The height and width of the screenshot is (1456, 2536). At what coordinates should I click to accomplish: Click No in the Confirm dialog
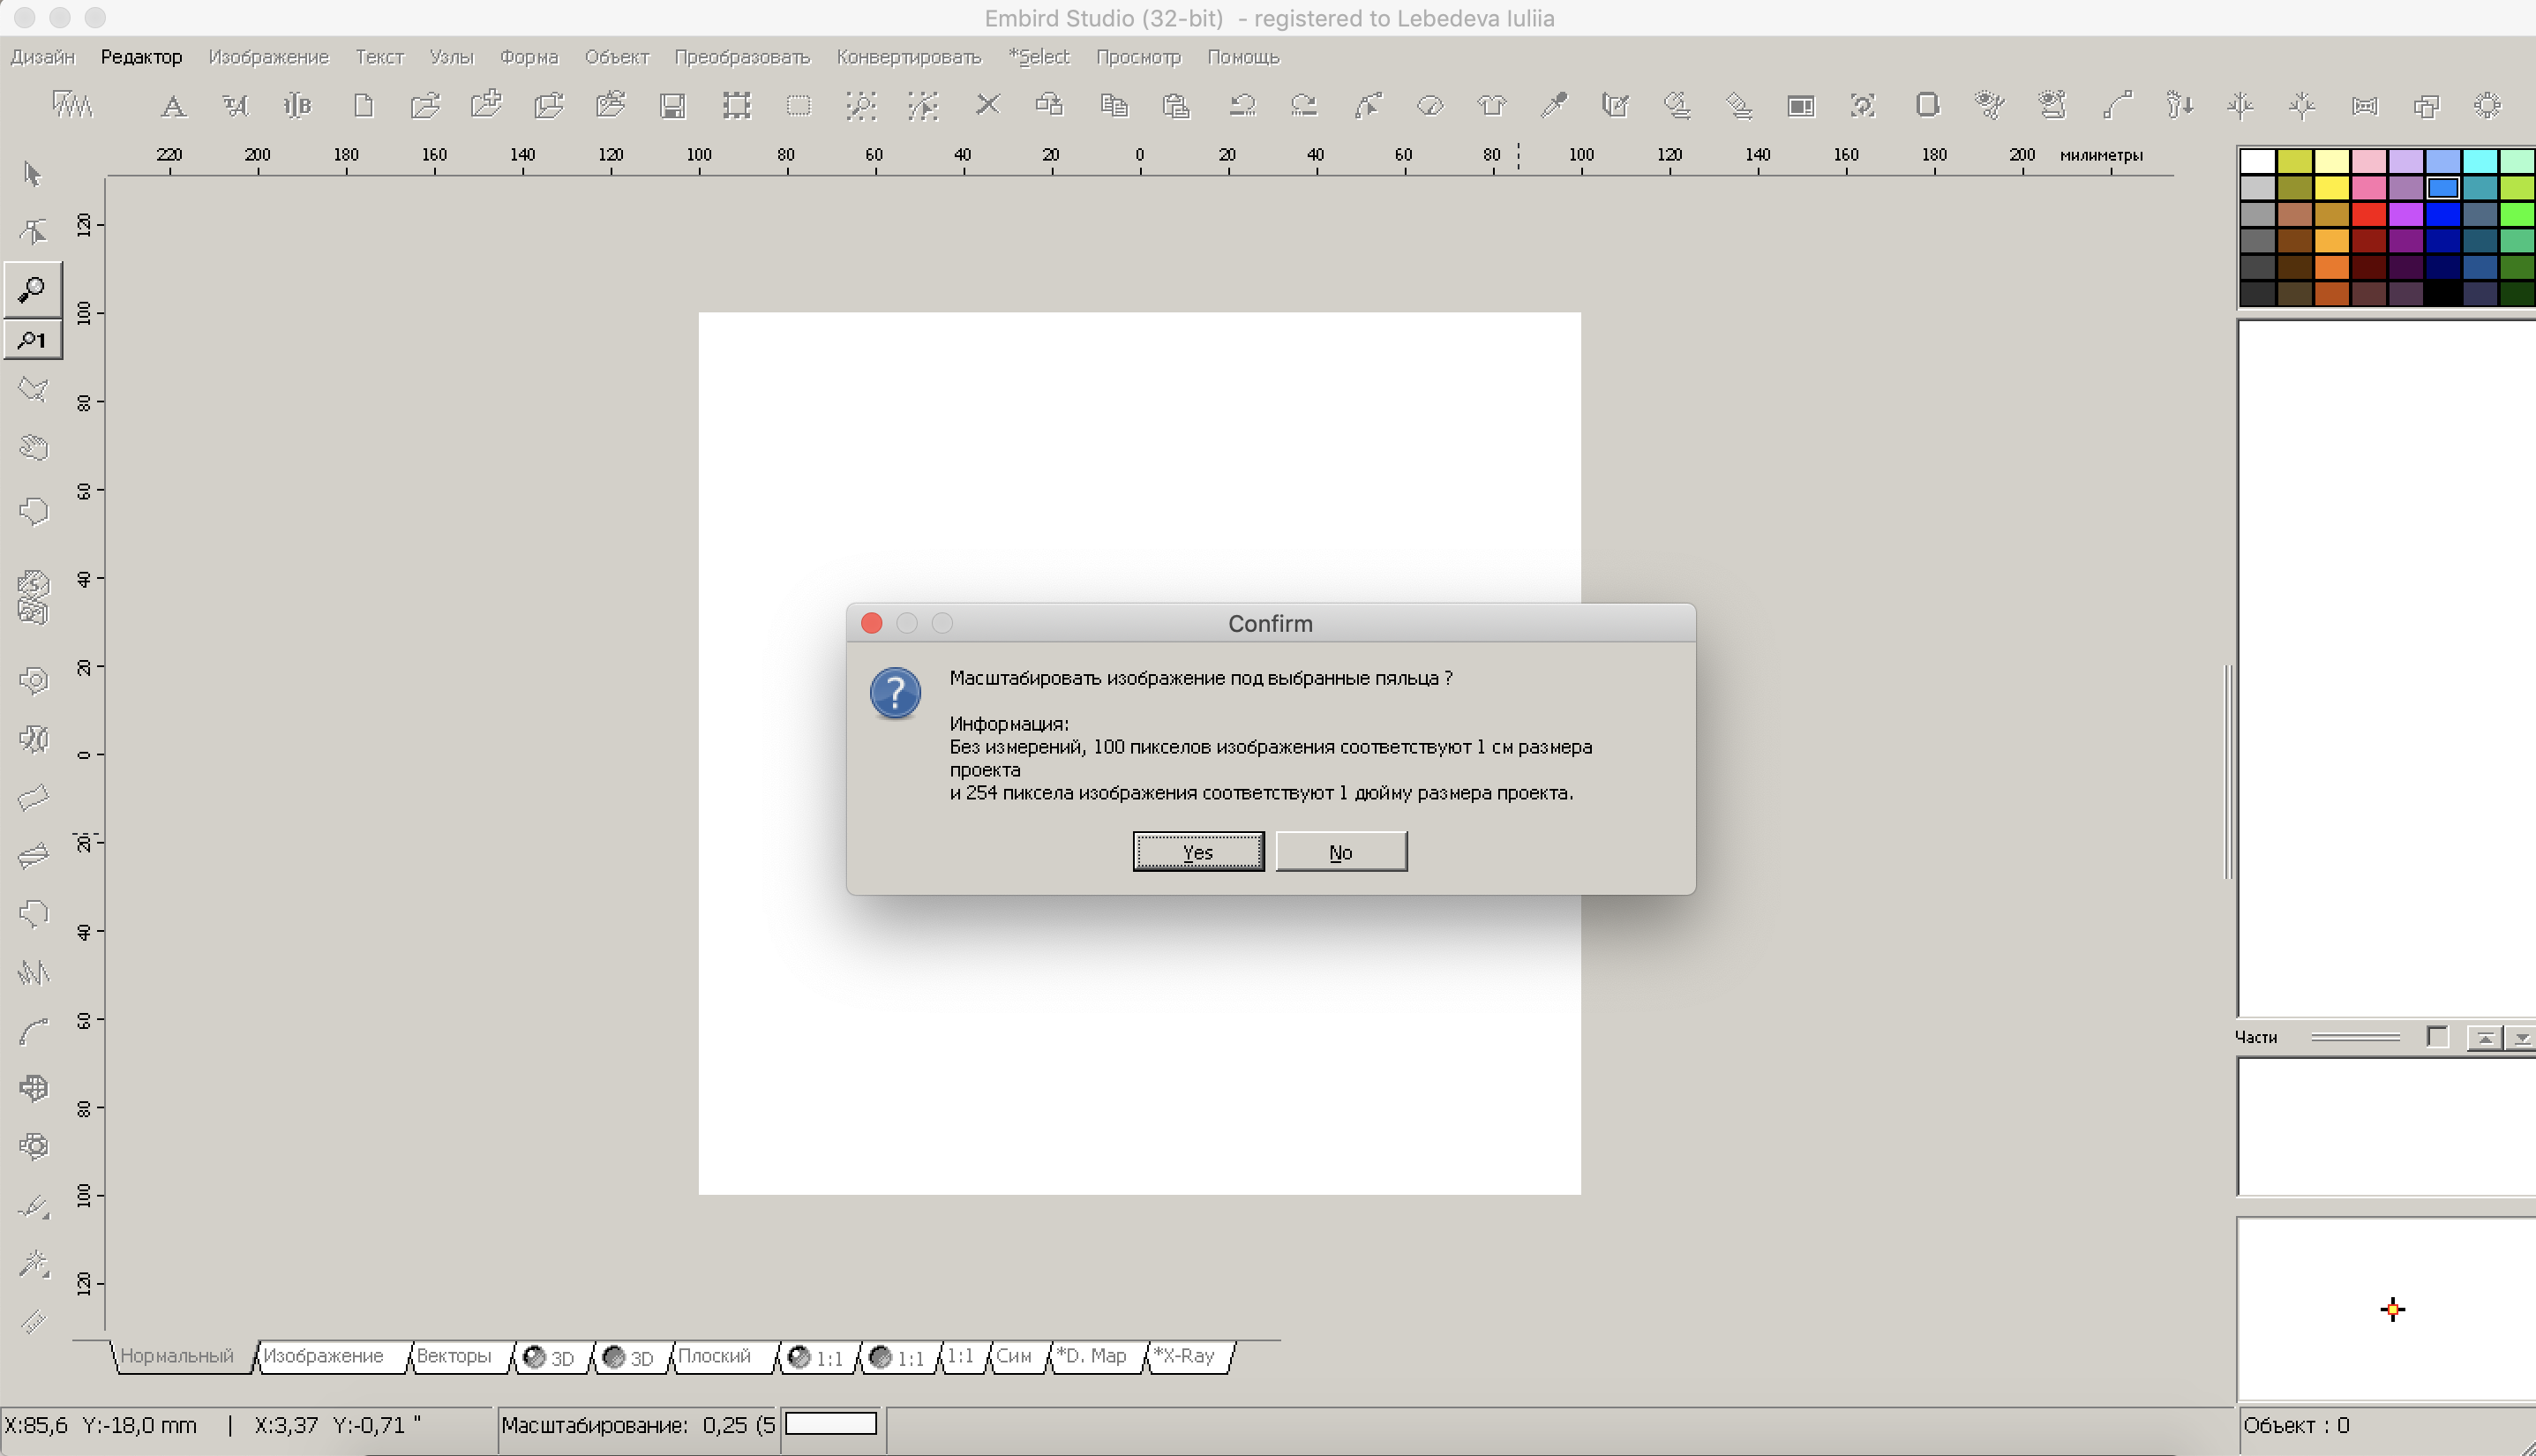pyautogui.click(x=1340, y=852)
